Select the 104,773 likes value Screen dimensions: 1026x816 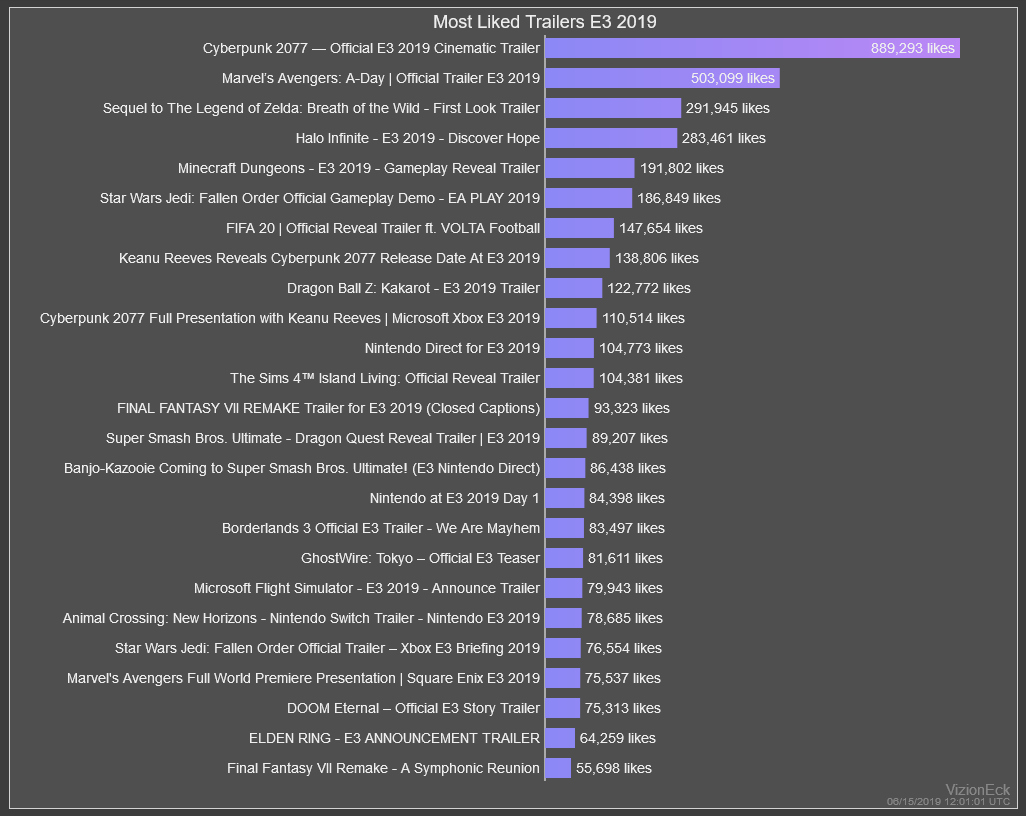[641, 348]
